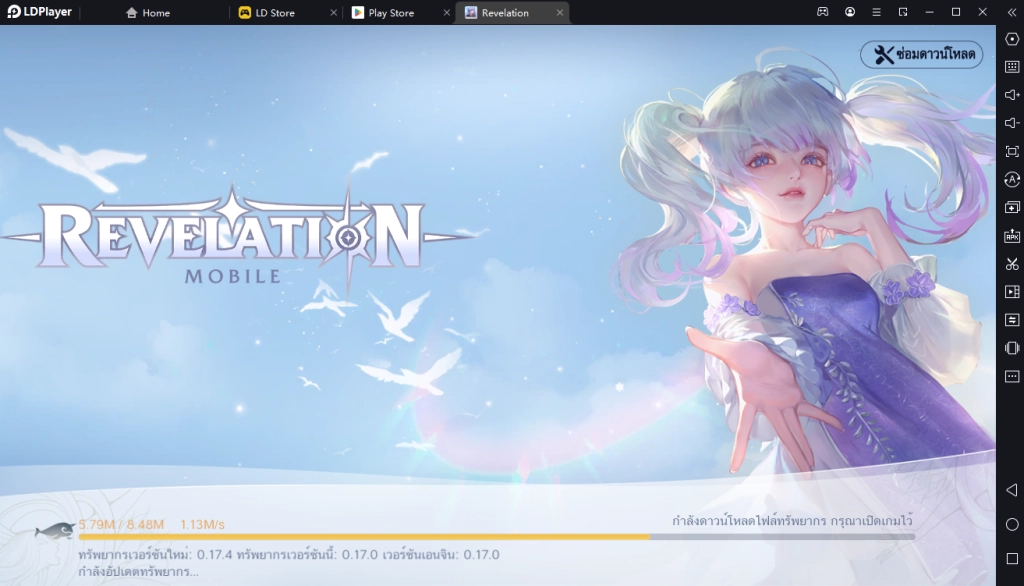This screenshot has height=586, width=1024.
Task: Click the window screen-mode icon in title bar
Action: click(903, 12)
